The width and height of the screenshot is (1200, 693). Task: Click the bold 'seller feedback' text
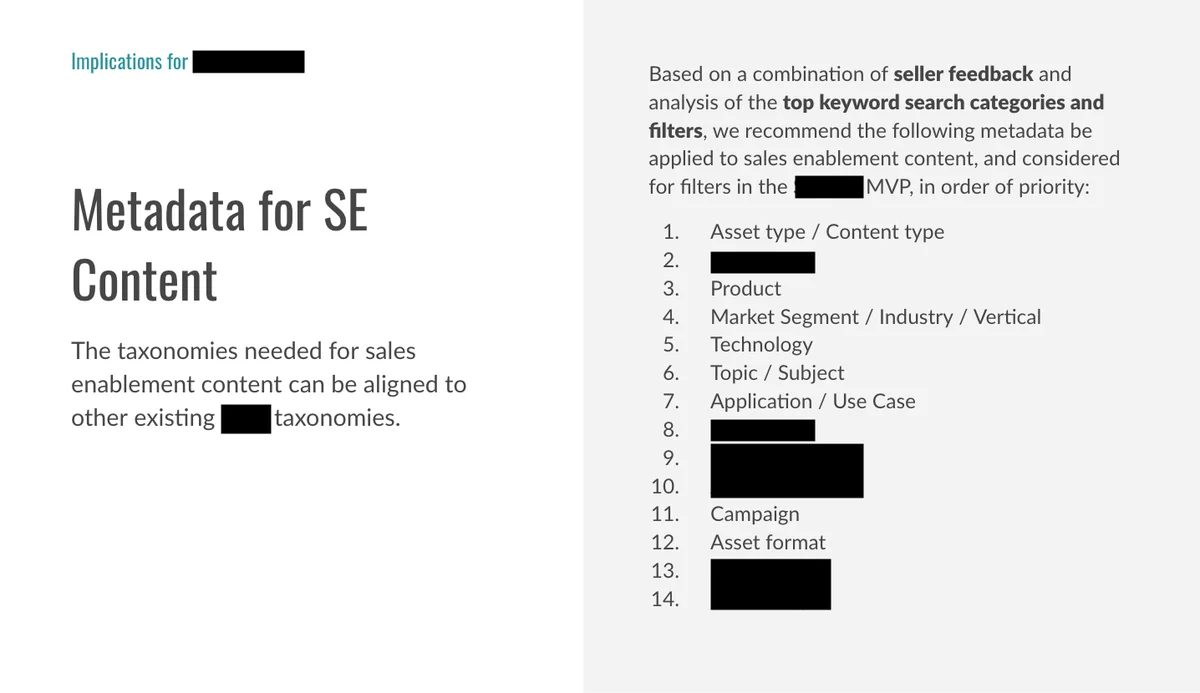[963, 74]
